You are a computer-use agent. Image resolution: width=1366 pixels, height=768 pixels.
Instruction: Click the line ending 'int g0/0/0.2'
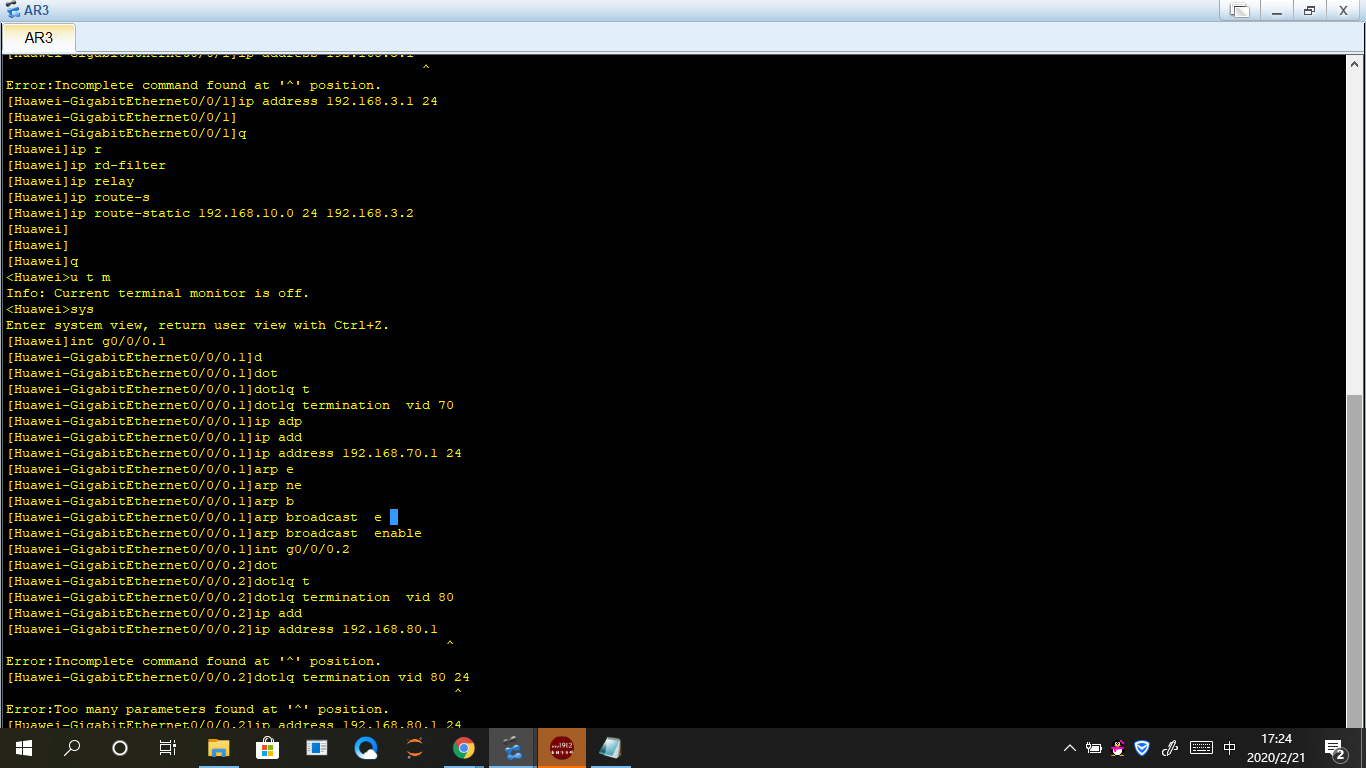178,549
